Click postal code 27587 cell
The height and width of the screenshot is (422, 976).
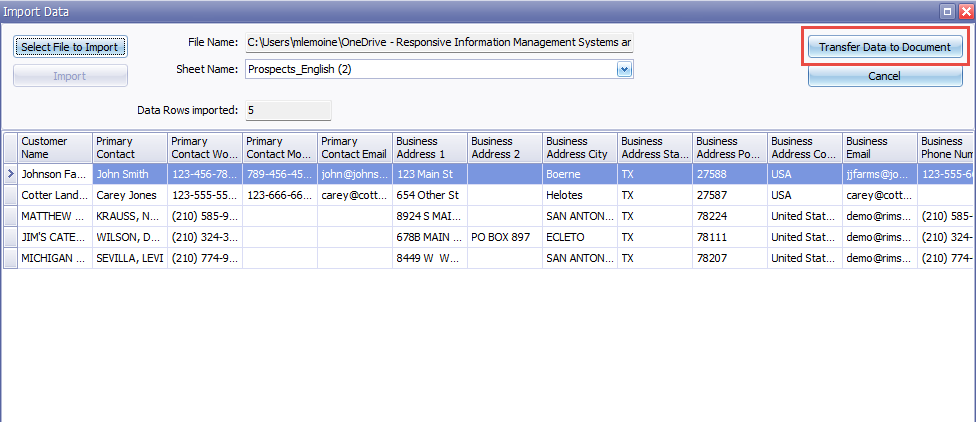pyautogui.click(x=730, y=195)
